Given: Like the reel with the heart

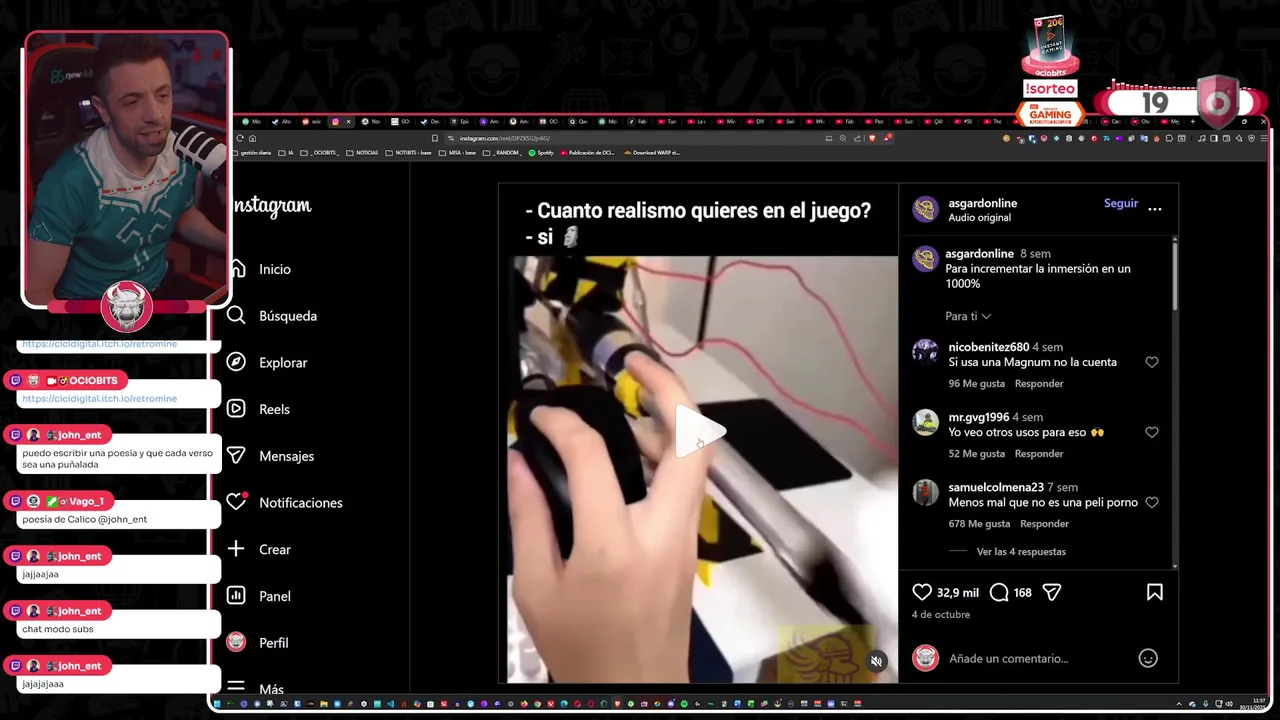Looking at the screenshot, I should coord(922,592).
